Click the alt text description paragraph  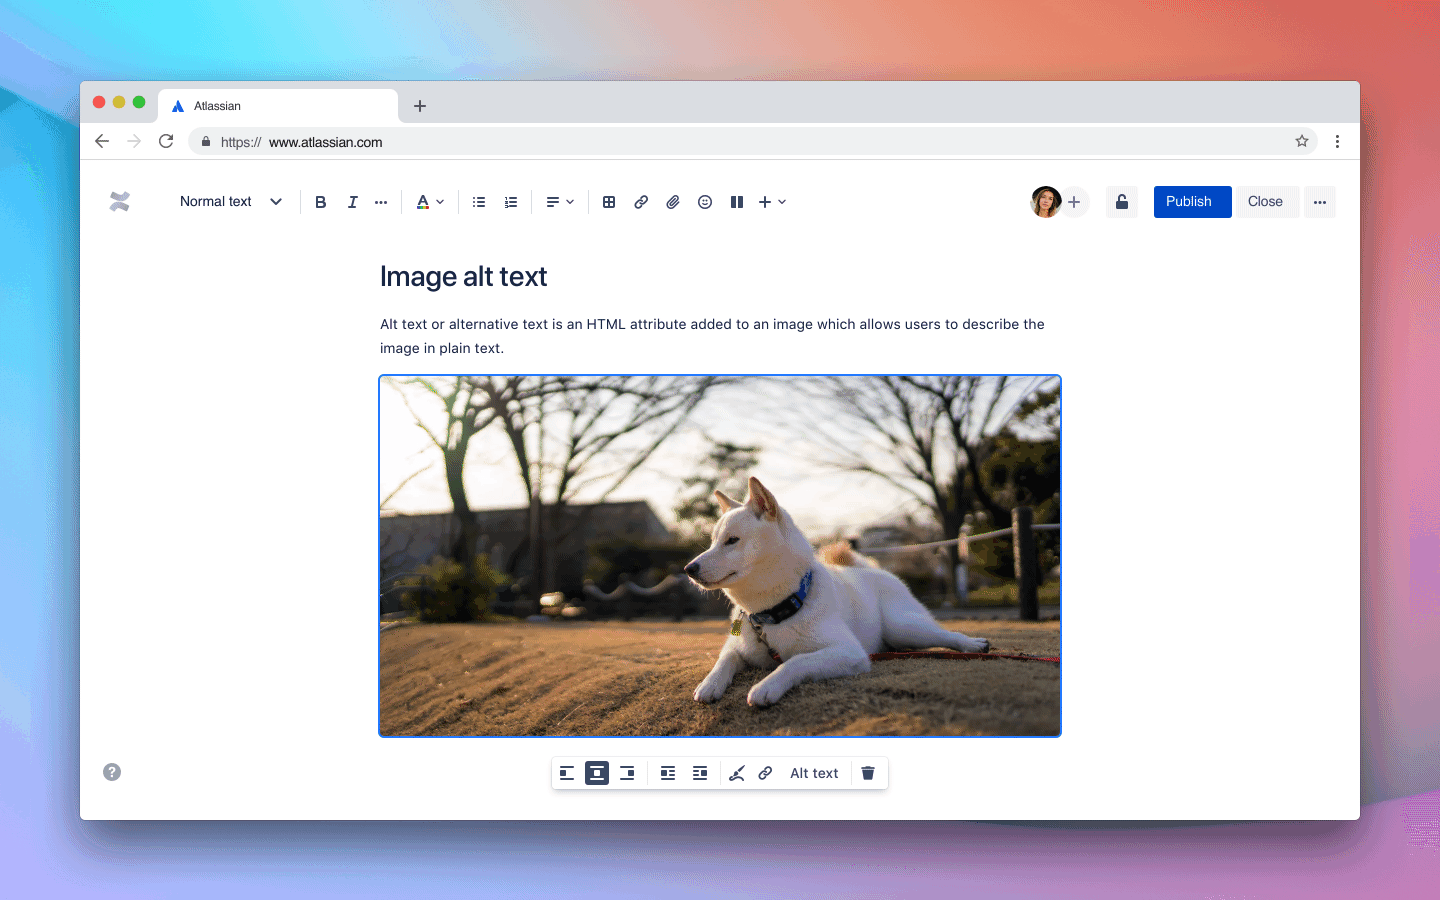coord(712,336)
